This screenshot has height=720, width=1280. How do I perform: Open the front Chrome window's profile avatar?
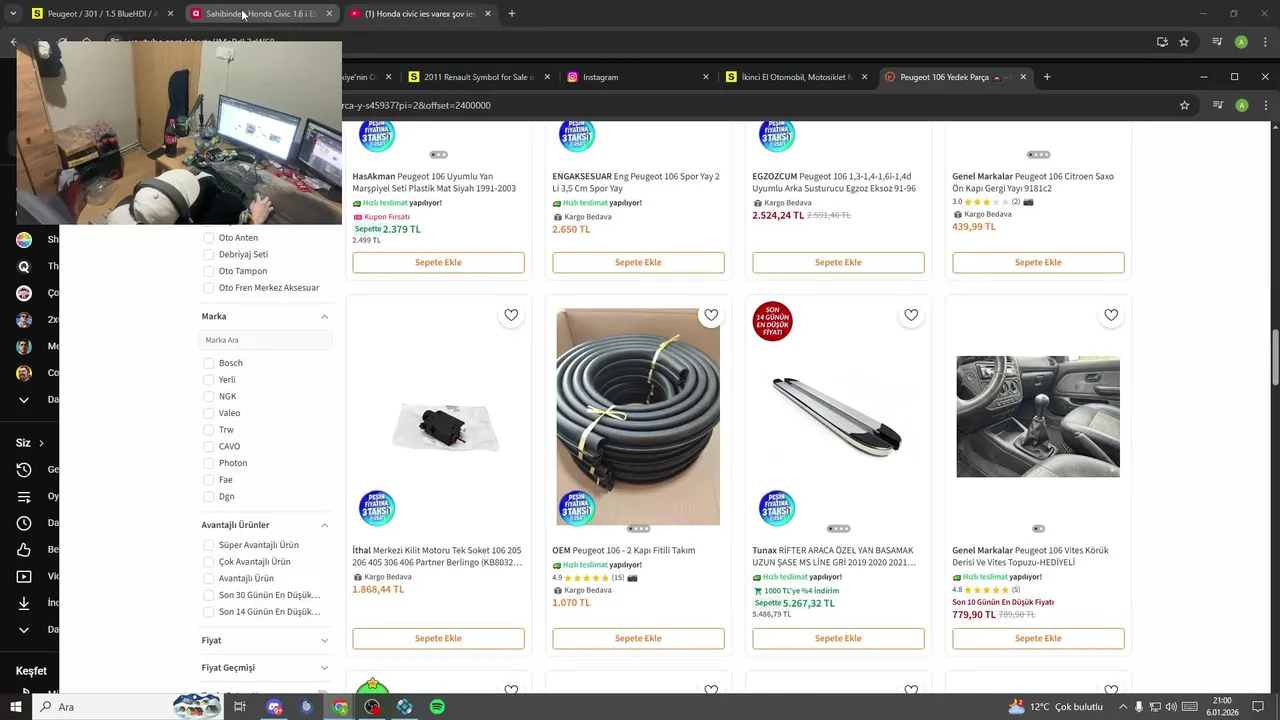1241,105
